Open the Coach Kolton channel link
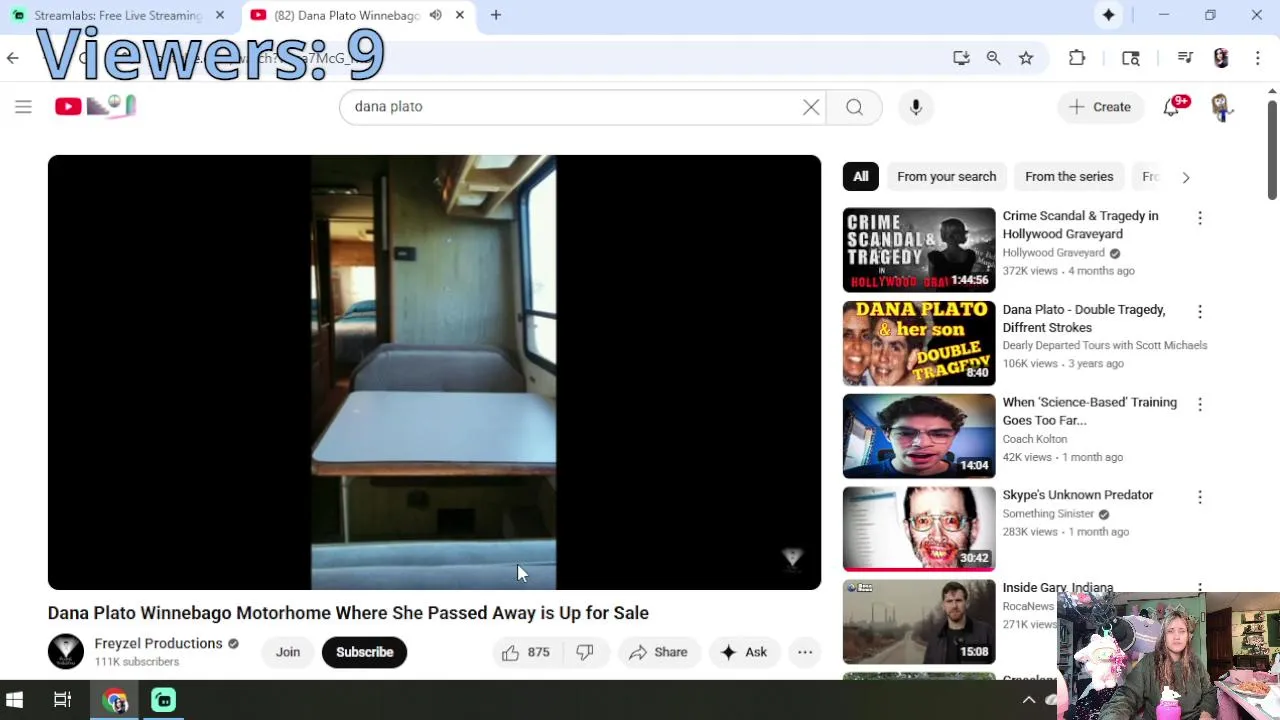 coord(1035,439)
